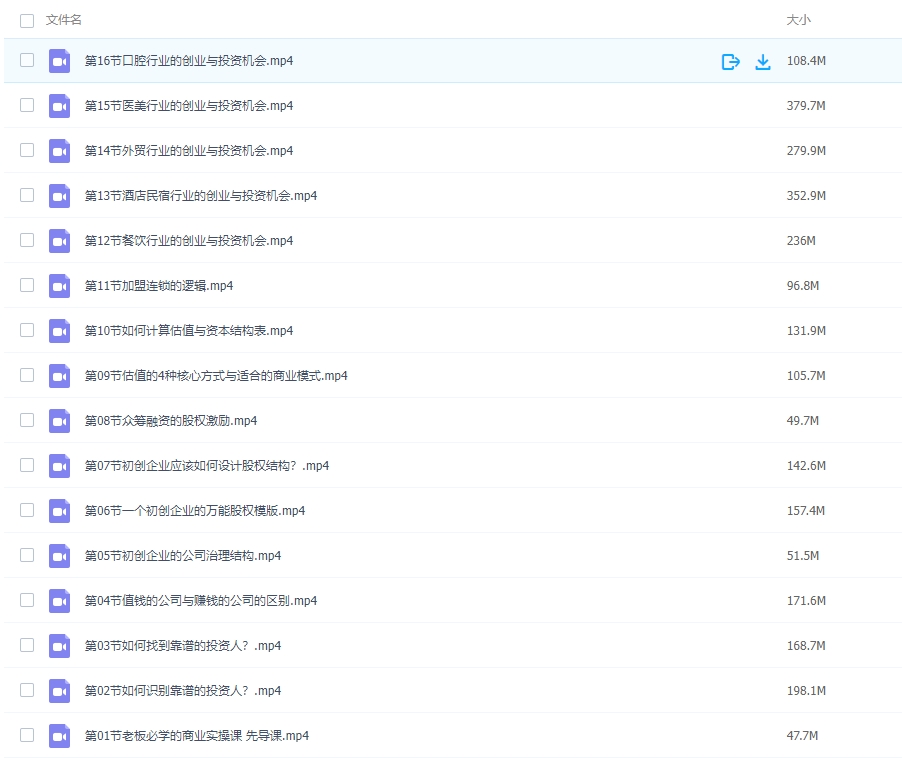The width and height of the screenshot is (902, 758).
Task: Click the video icon beside 第10节 estimation file
Action: click(x=59, y=330)
